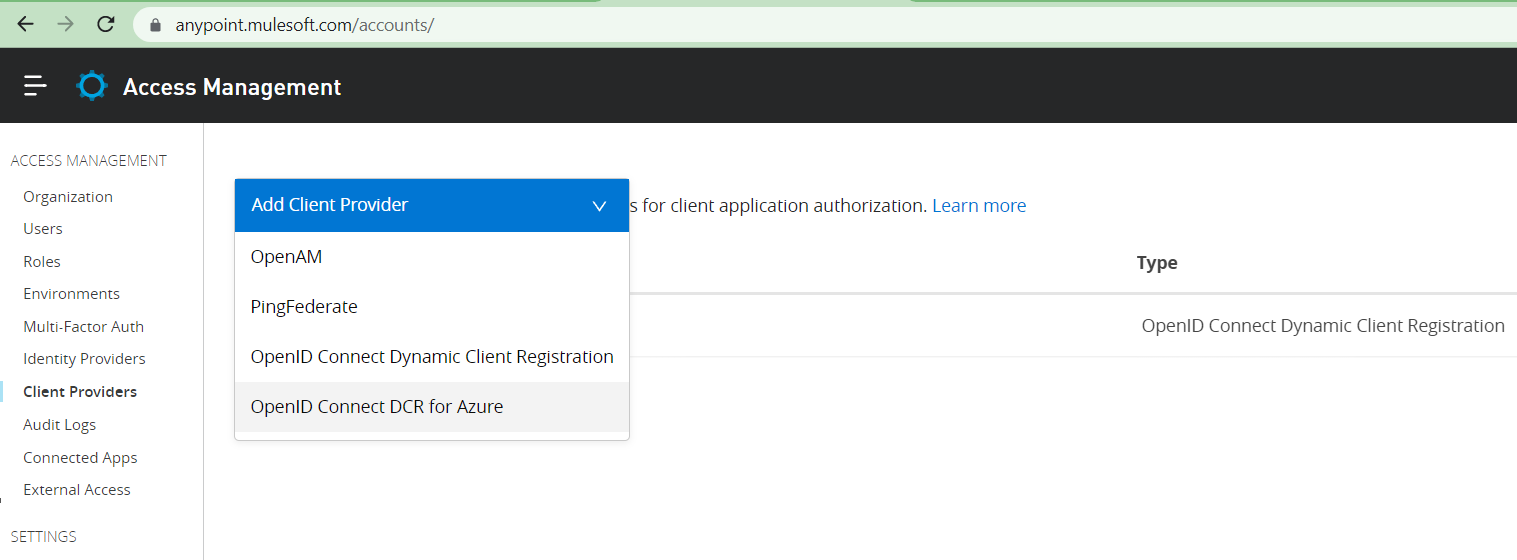Open the Users sidebar section
This screenshot has width=1517, height=560.
pyautogui.click(x=43, y=229)
